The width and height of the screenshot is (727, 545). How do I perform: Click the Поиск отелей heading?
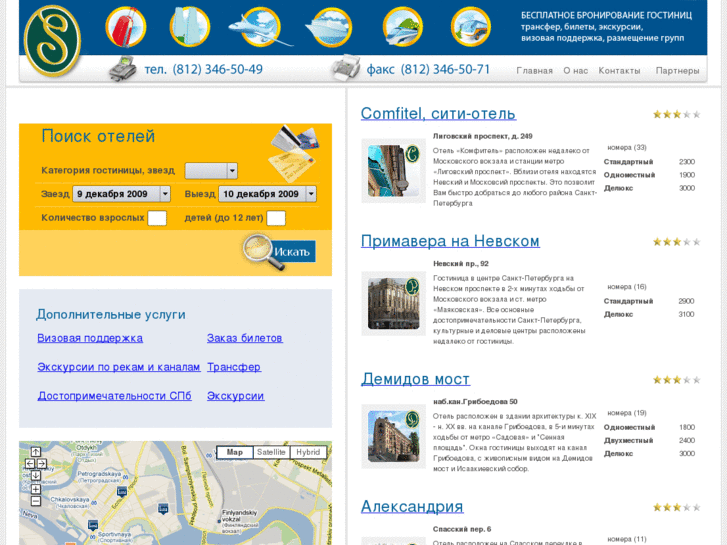[98, 136]
